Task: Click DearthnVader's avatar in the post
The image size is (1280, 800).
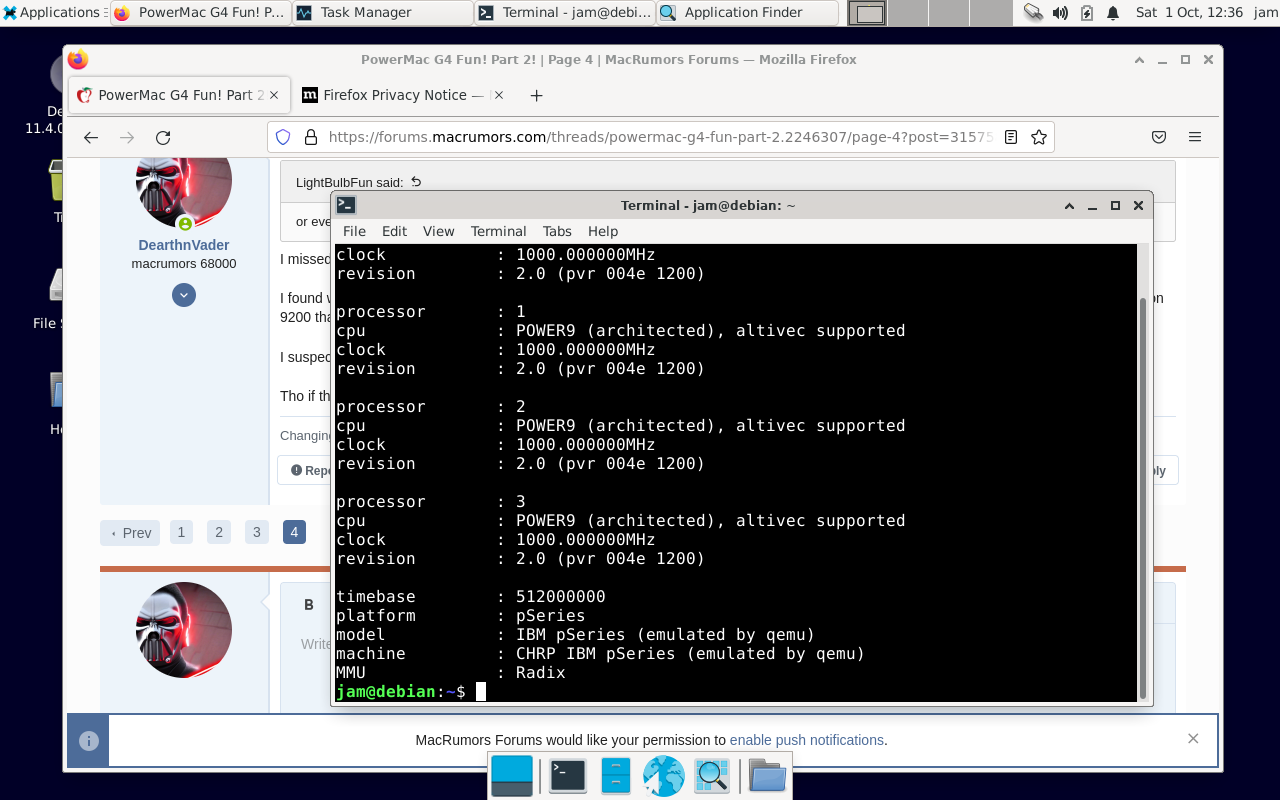Action: [184, 191]
